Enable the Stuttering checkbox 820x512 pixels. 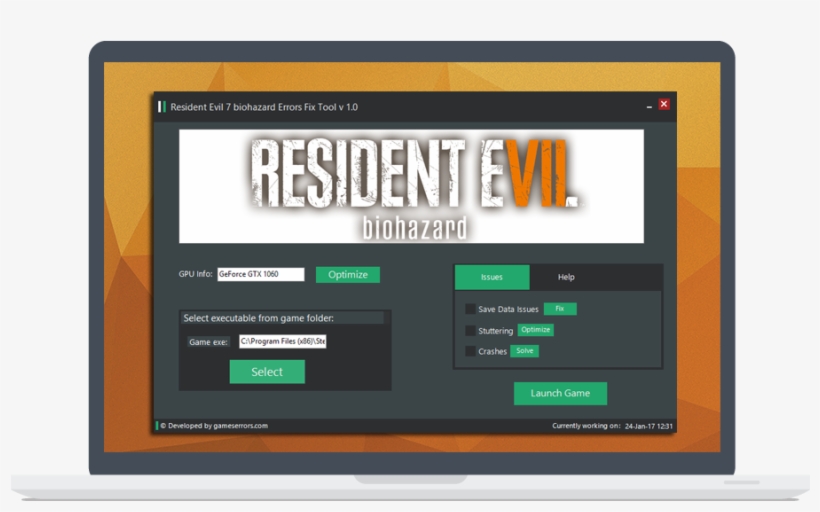(x=470, y=331)
